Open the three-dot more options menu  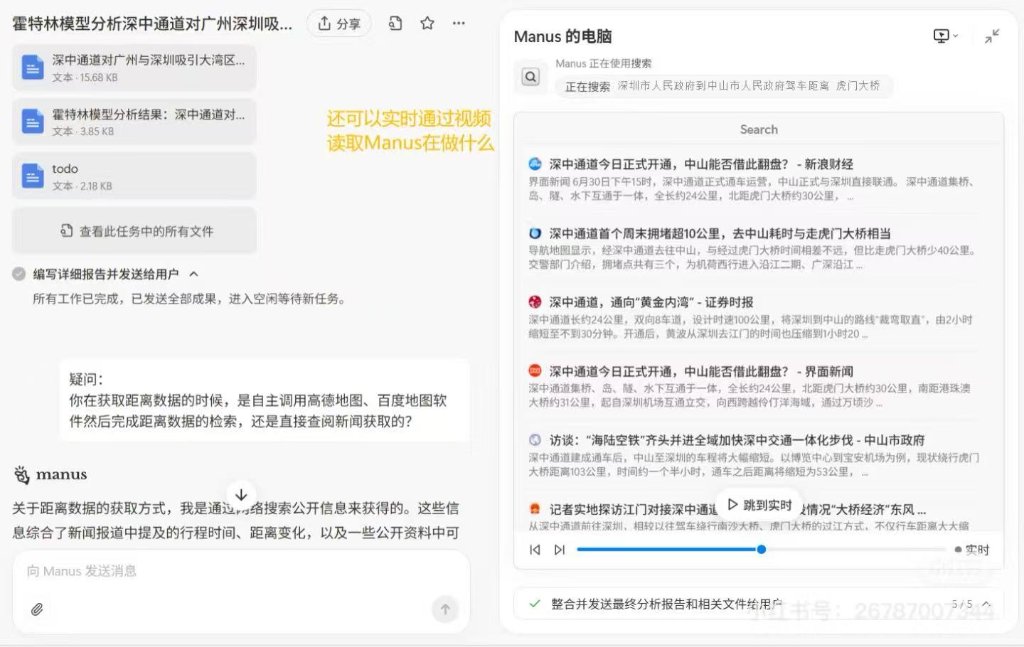click(x=458, y=24)
